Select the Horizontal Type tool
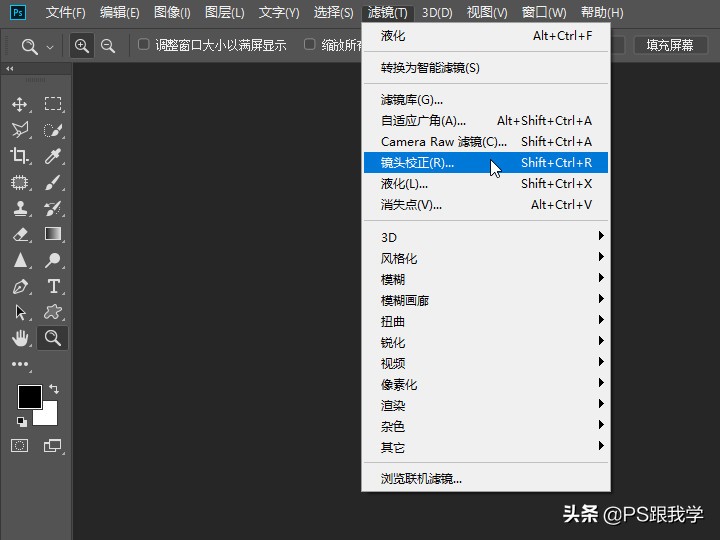The height and width of the screenshot is (540, 720). click(x=53, y=287)
